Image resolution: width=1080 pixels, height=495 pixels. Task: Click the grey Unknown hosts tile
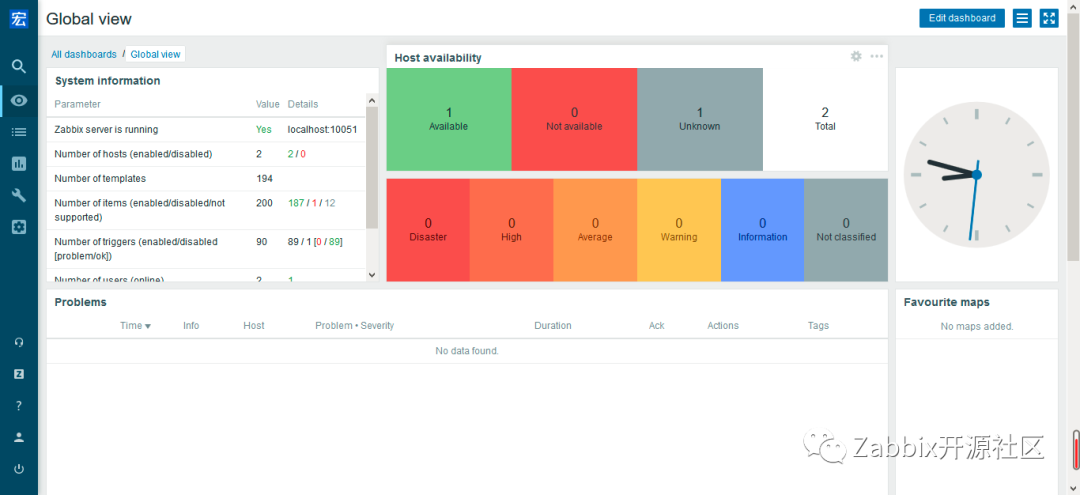coord(700,119)
